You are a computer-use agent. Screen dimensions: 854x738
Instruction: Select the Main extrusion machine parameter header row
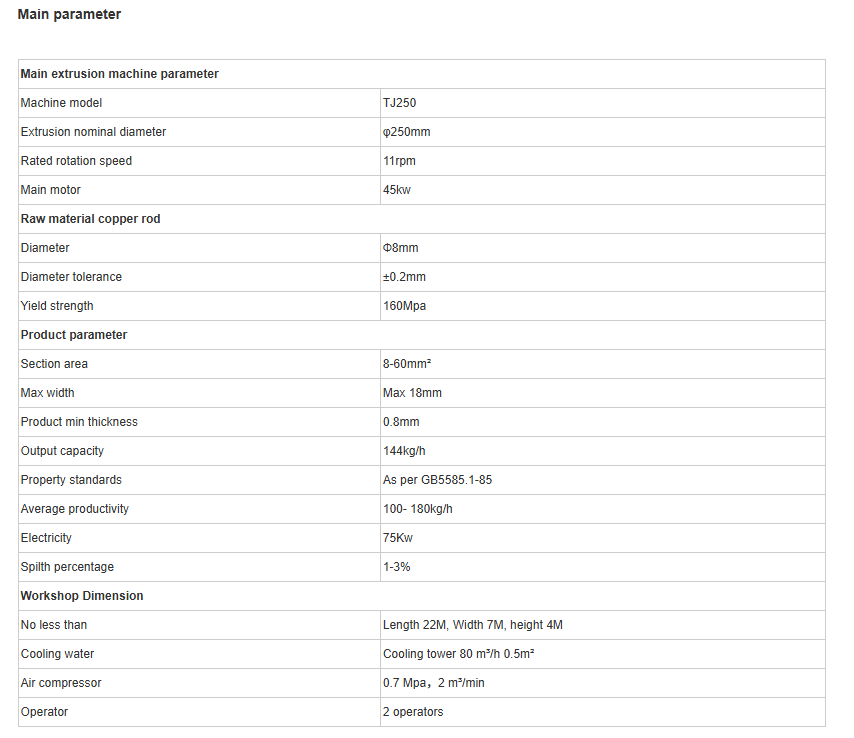tap(422, 74)
